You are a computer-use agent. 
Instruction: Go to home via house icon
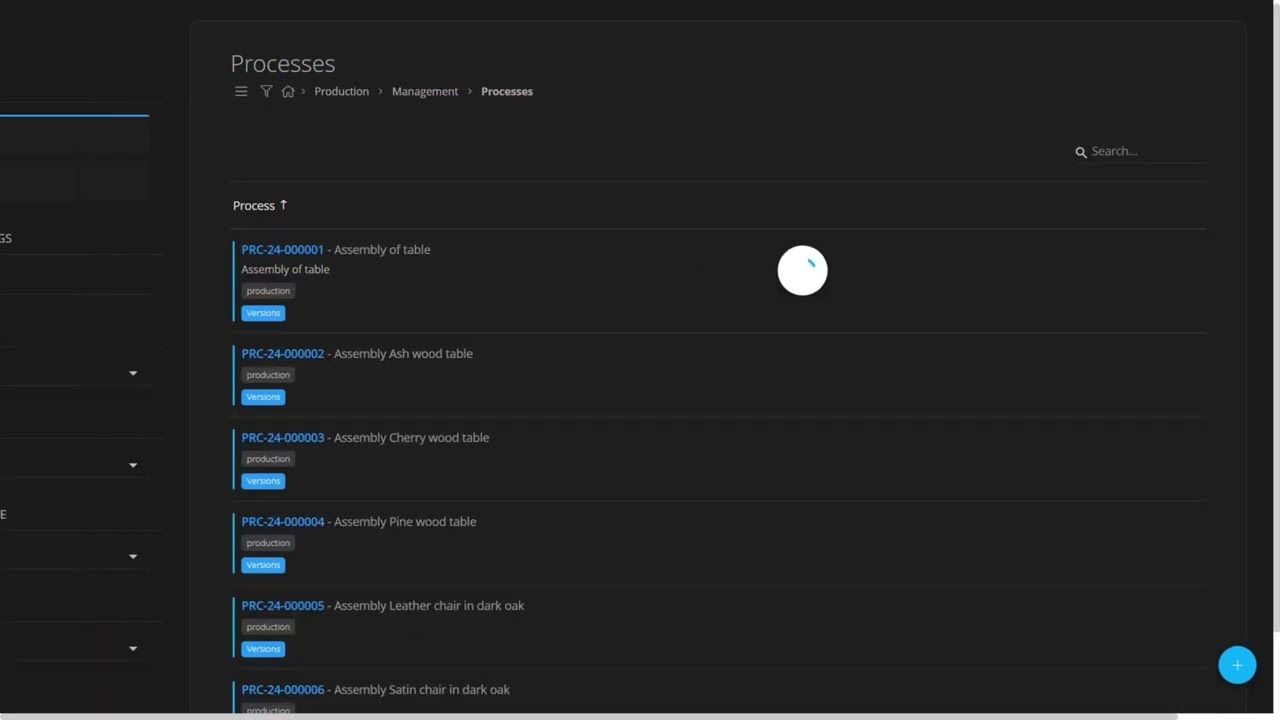coord(288,91)
